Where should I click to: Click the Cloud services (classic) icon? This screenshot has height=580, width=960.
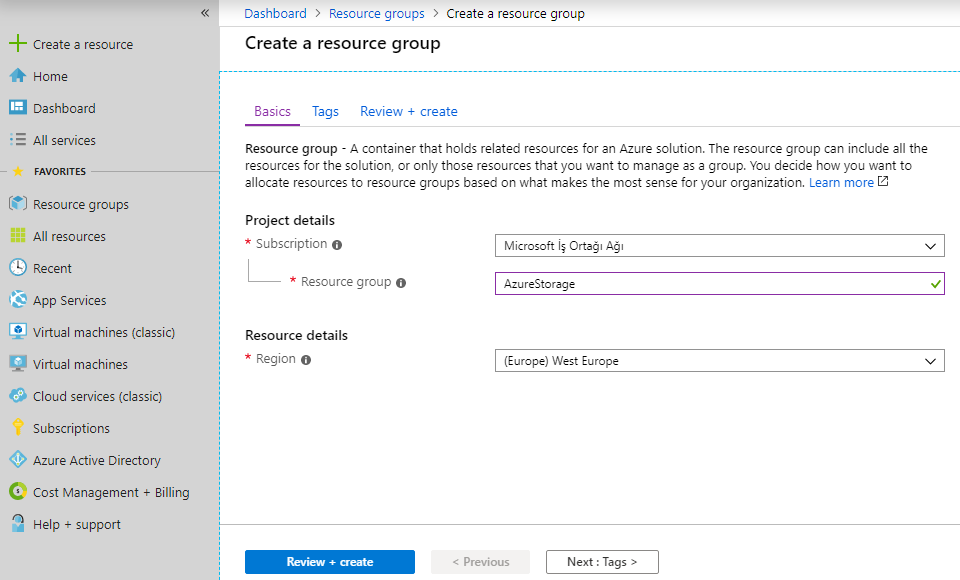coord(18,395)
